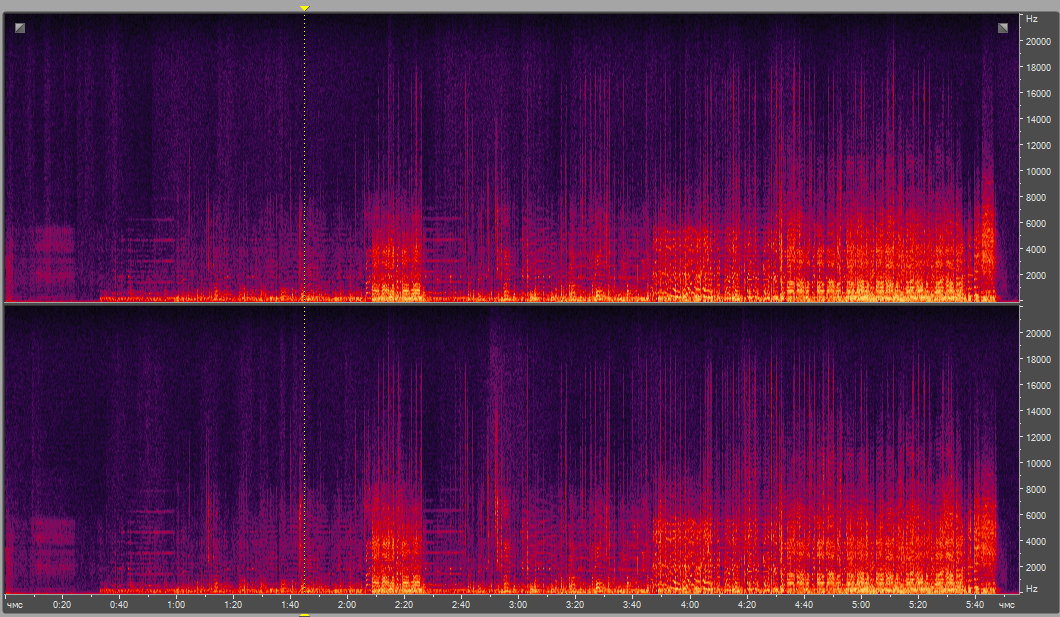Click the 5:40 mark on time ruler

coord(974,605)
